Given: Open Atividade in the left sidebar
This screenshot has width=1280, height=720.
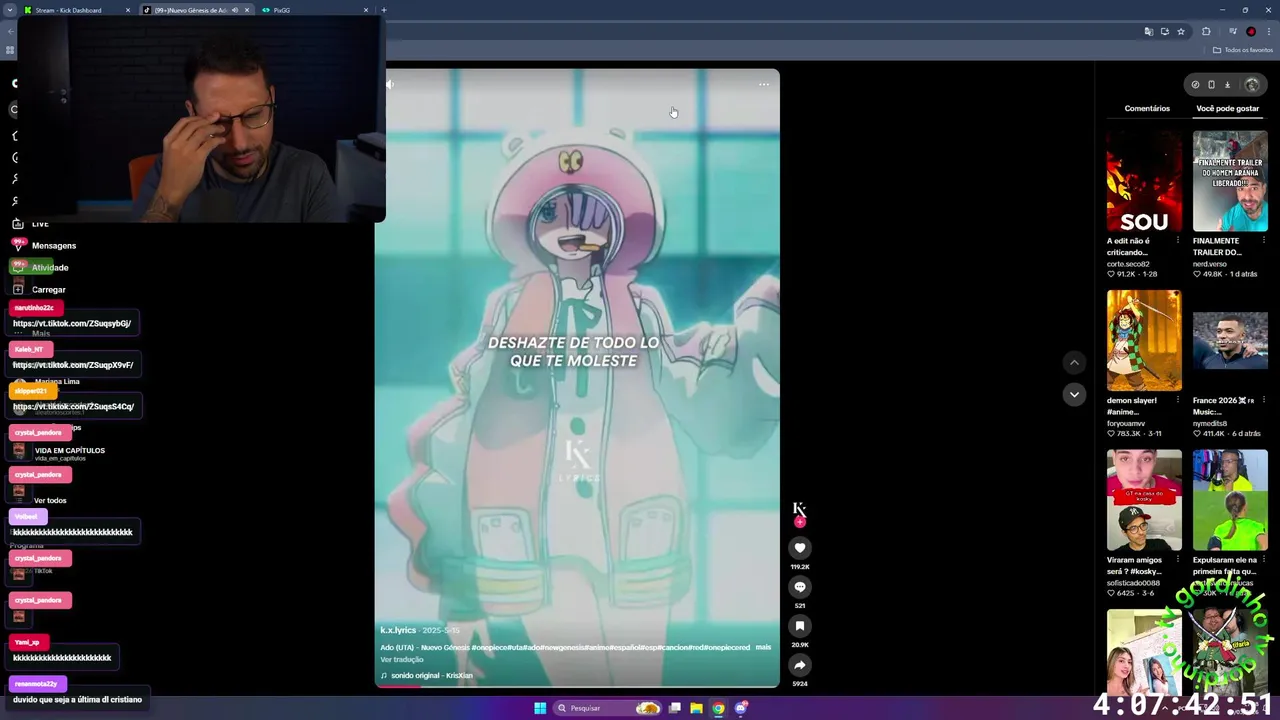Looking at the screenshot, I should [40, 267].
